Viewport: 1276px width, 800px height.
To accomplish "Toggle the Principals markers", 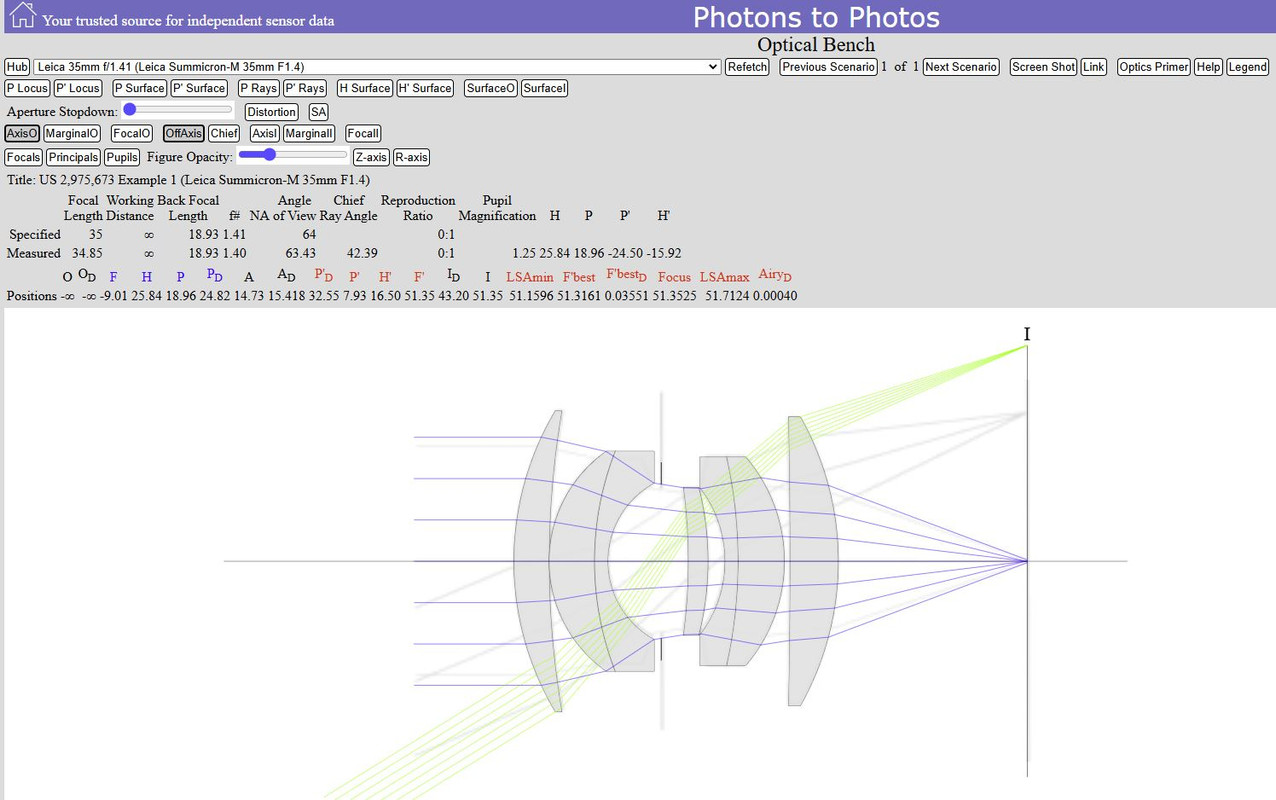I will click(x=73, y=157).
